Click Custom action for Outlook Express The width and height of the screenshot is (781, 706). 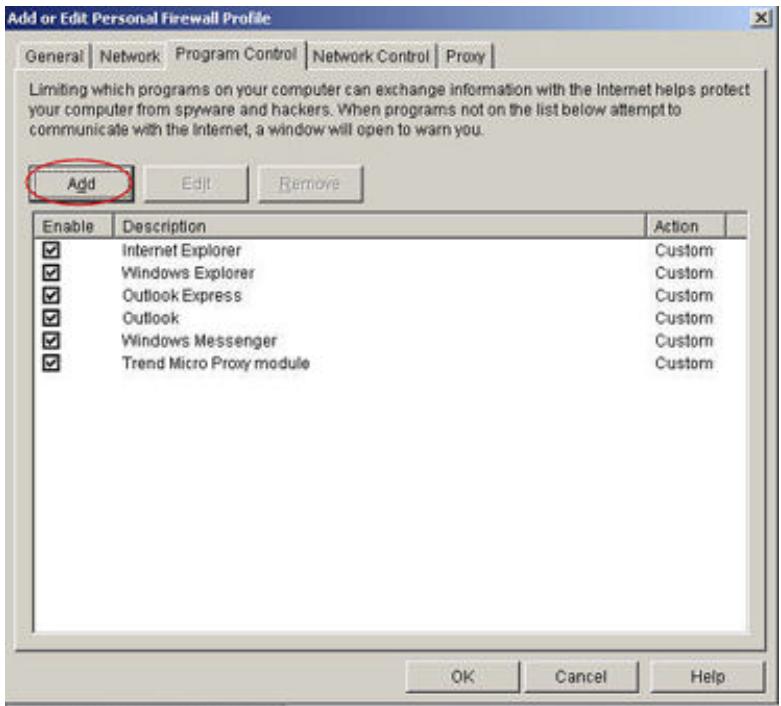[684, 295]
